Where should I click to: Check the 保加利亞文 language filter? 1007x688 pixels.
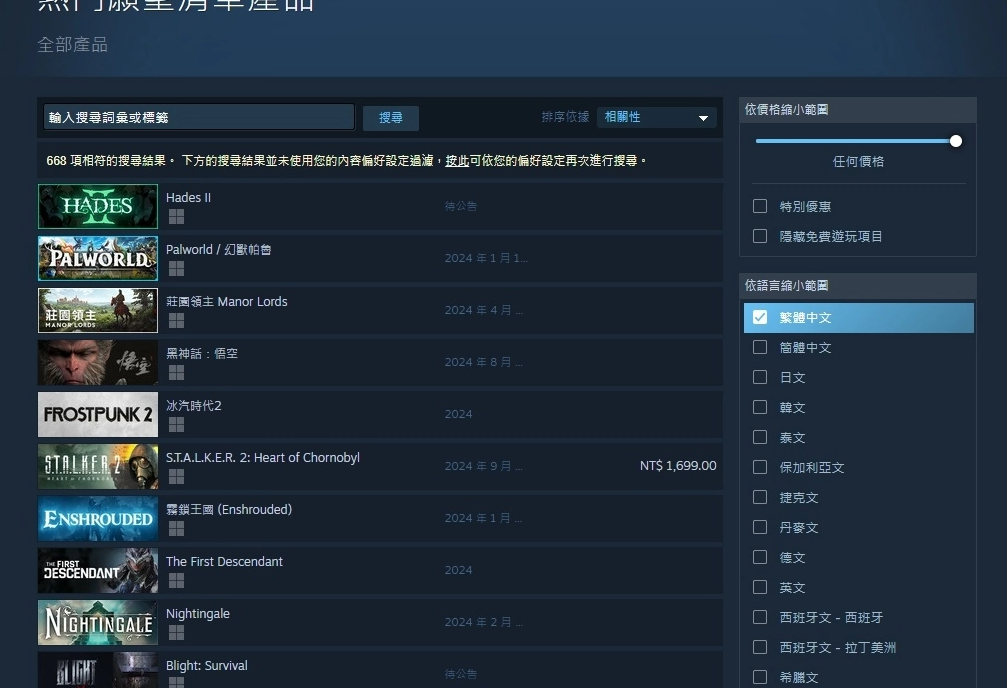[760, 467]
